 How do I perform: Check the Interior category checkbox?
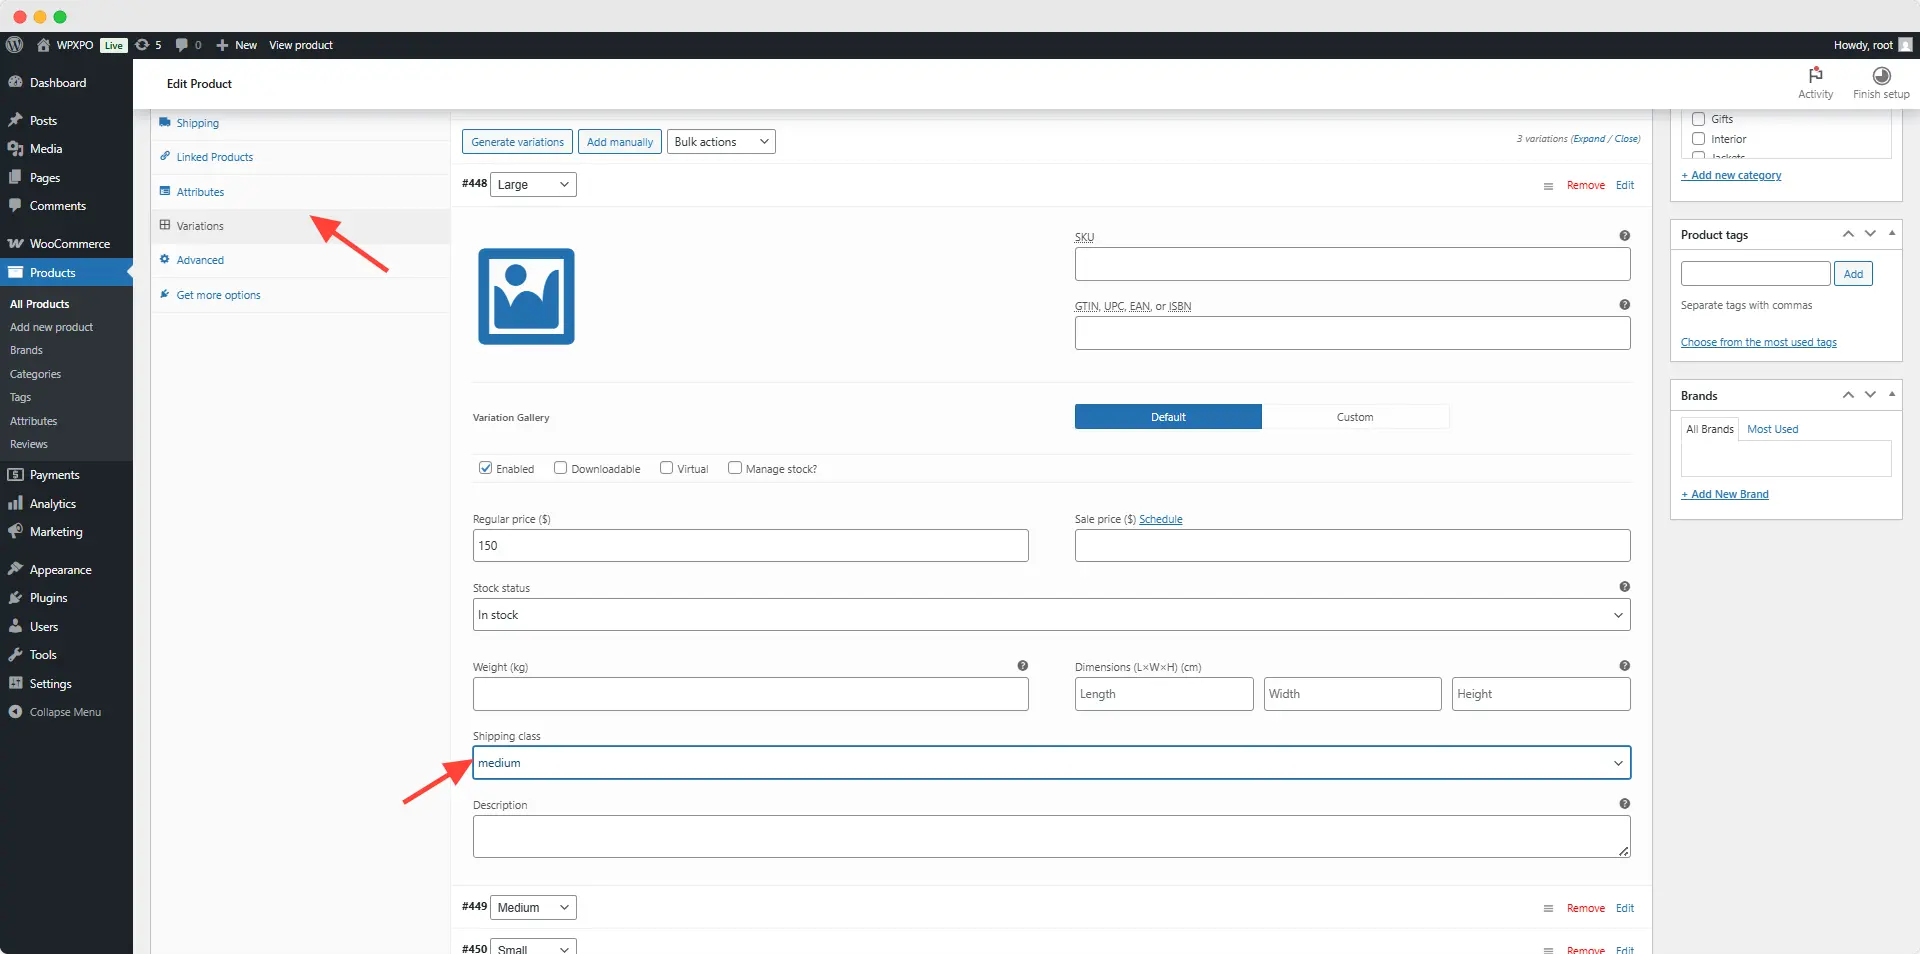point(1698,139)
